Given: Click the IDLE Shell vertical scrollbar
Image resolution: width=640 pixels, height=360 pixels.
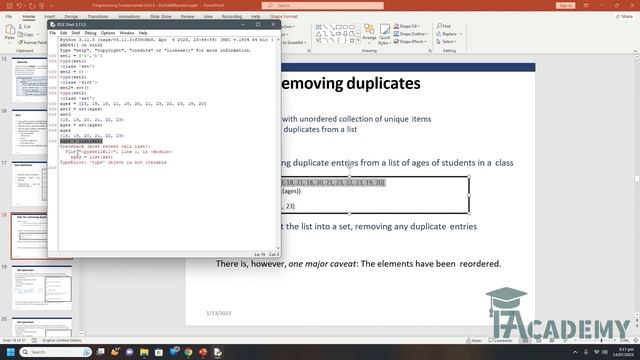Looking at the screenshot, I should [278, 143].
